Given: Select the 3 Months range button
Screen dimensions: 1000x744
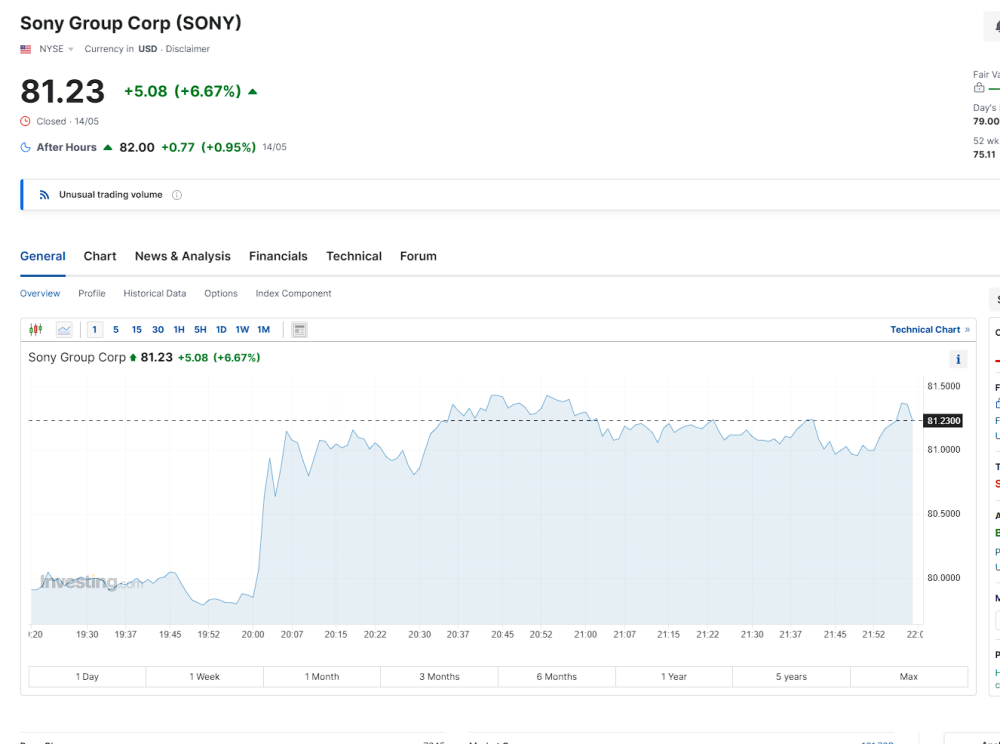Looking at the screenshot, I should click(439, 677).
